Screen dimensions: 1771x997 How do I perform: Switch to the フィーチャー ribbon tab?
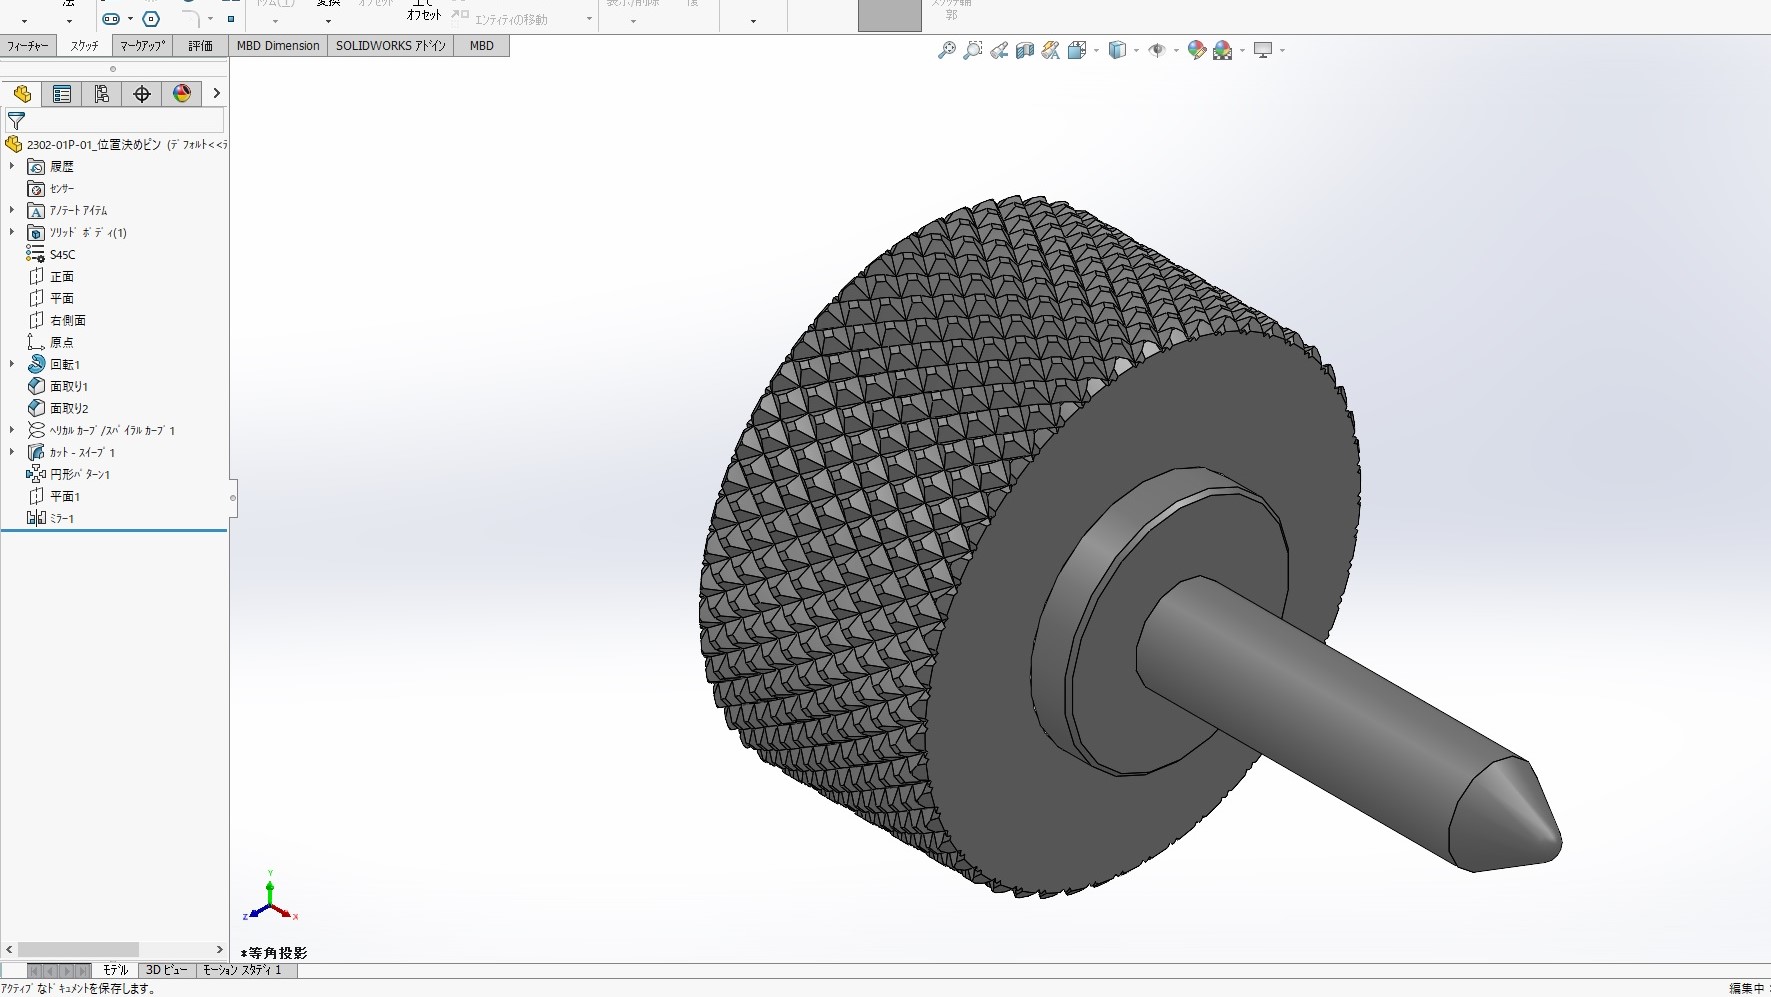(28, 46)
